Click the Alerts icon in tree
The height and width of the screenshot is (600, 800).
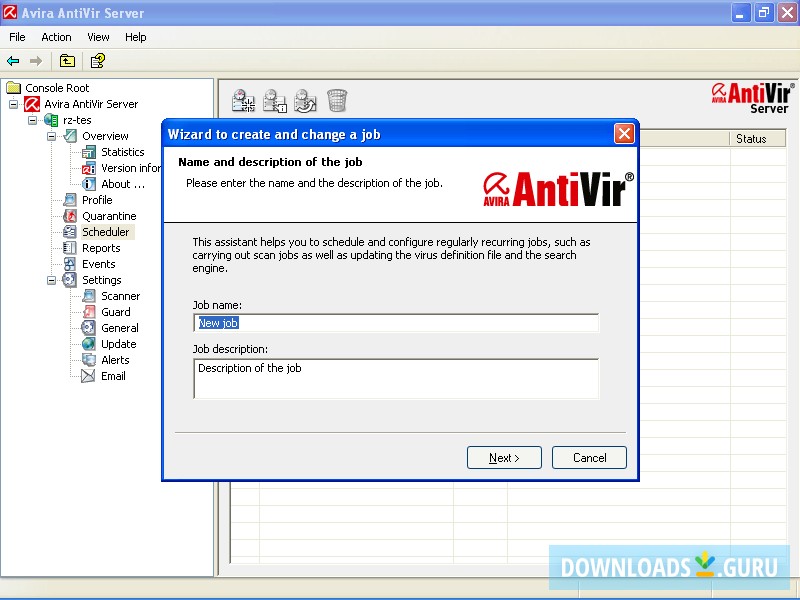(x=89, y=360)
